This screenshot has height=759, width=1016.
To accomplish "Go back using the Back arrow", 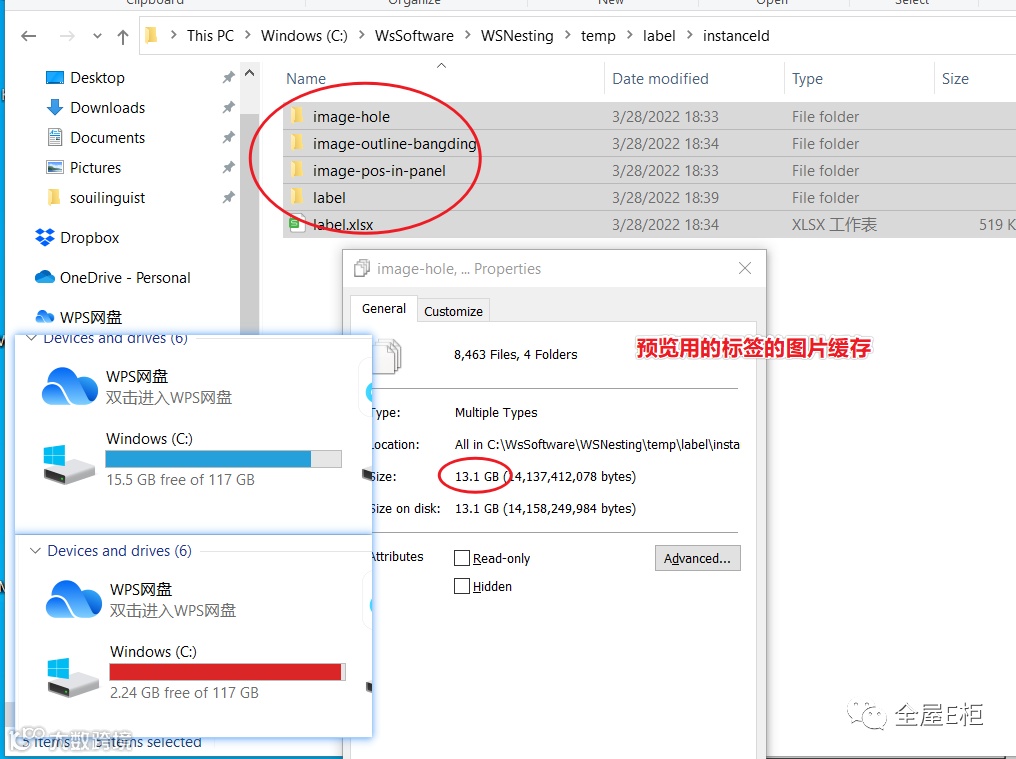I will point(29,36).
